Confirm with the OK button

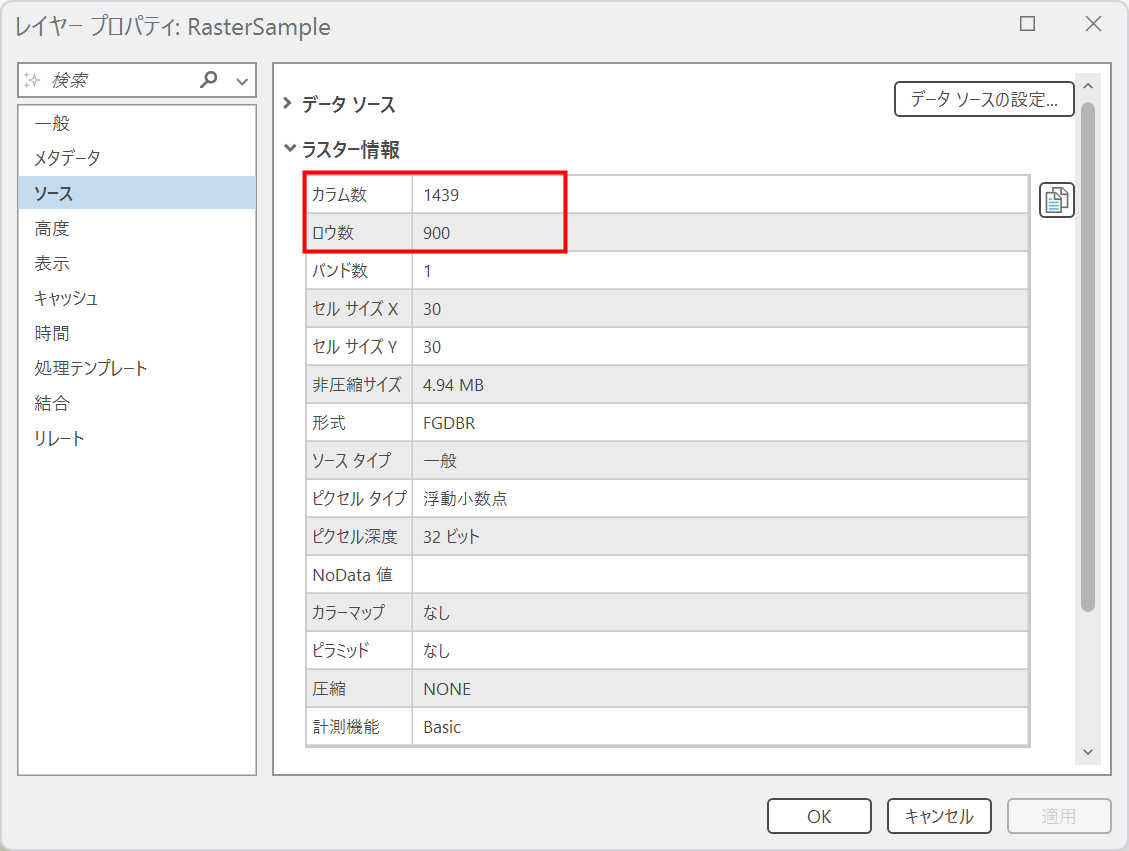[819, 816]
